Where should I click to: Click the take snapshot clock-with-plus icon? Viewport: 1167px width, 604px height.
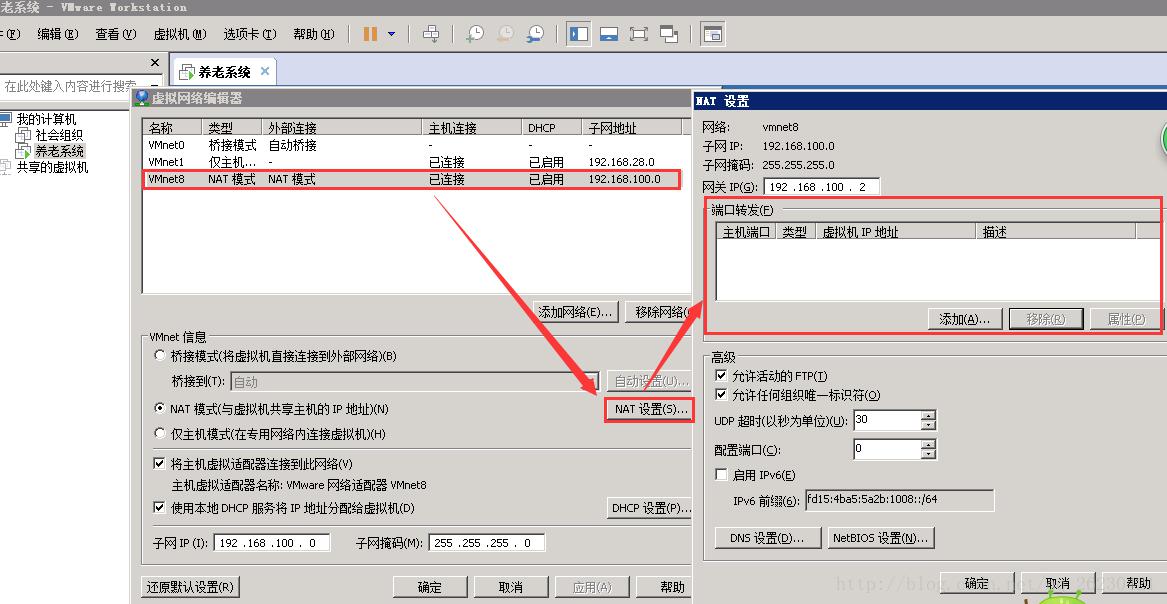tap(474, 34)
